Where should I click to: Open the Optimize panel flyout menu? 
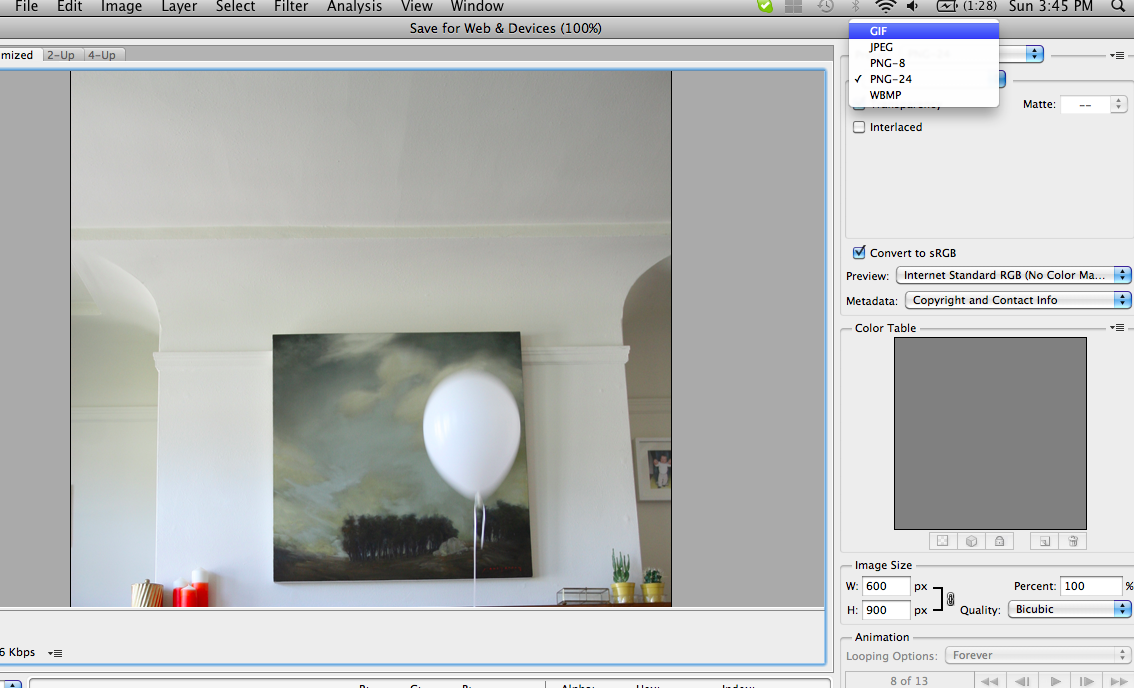click(1117, 55)
